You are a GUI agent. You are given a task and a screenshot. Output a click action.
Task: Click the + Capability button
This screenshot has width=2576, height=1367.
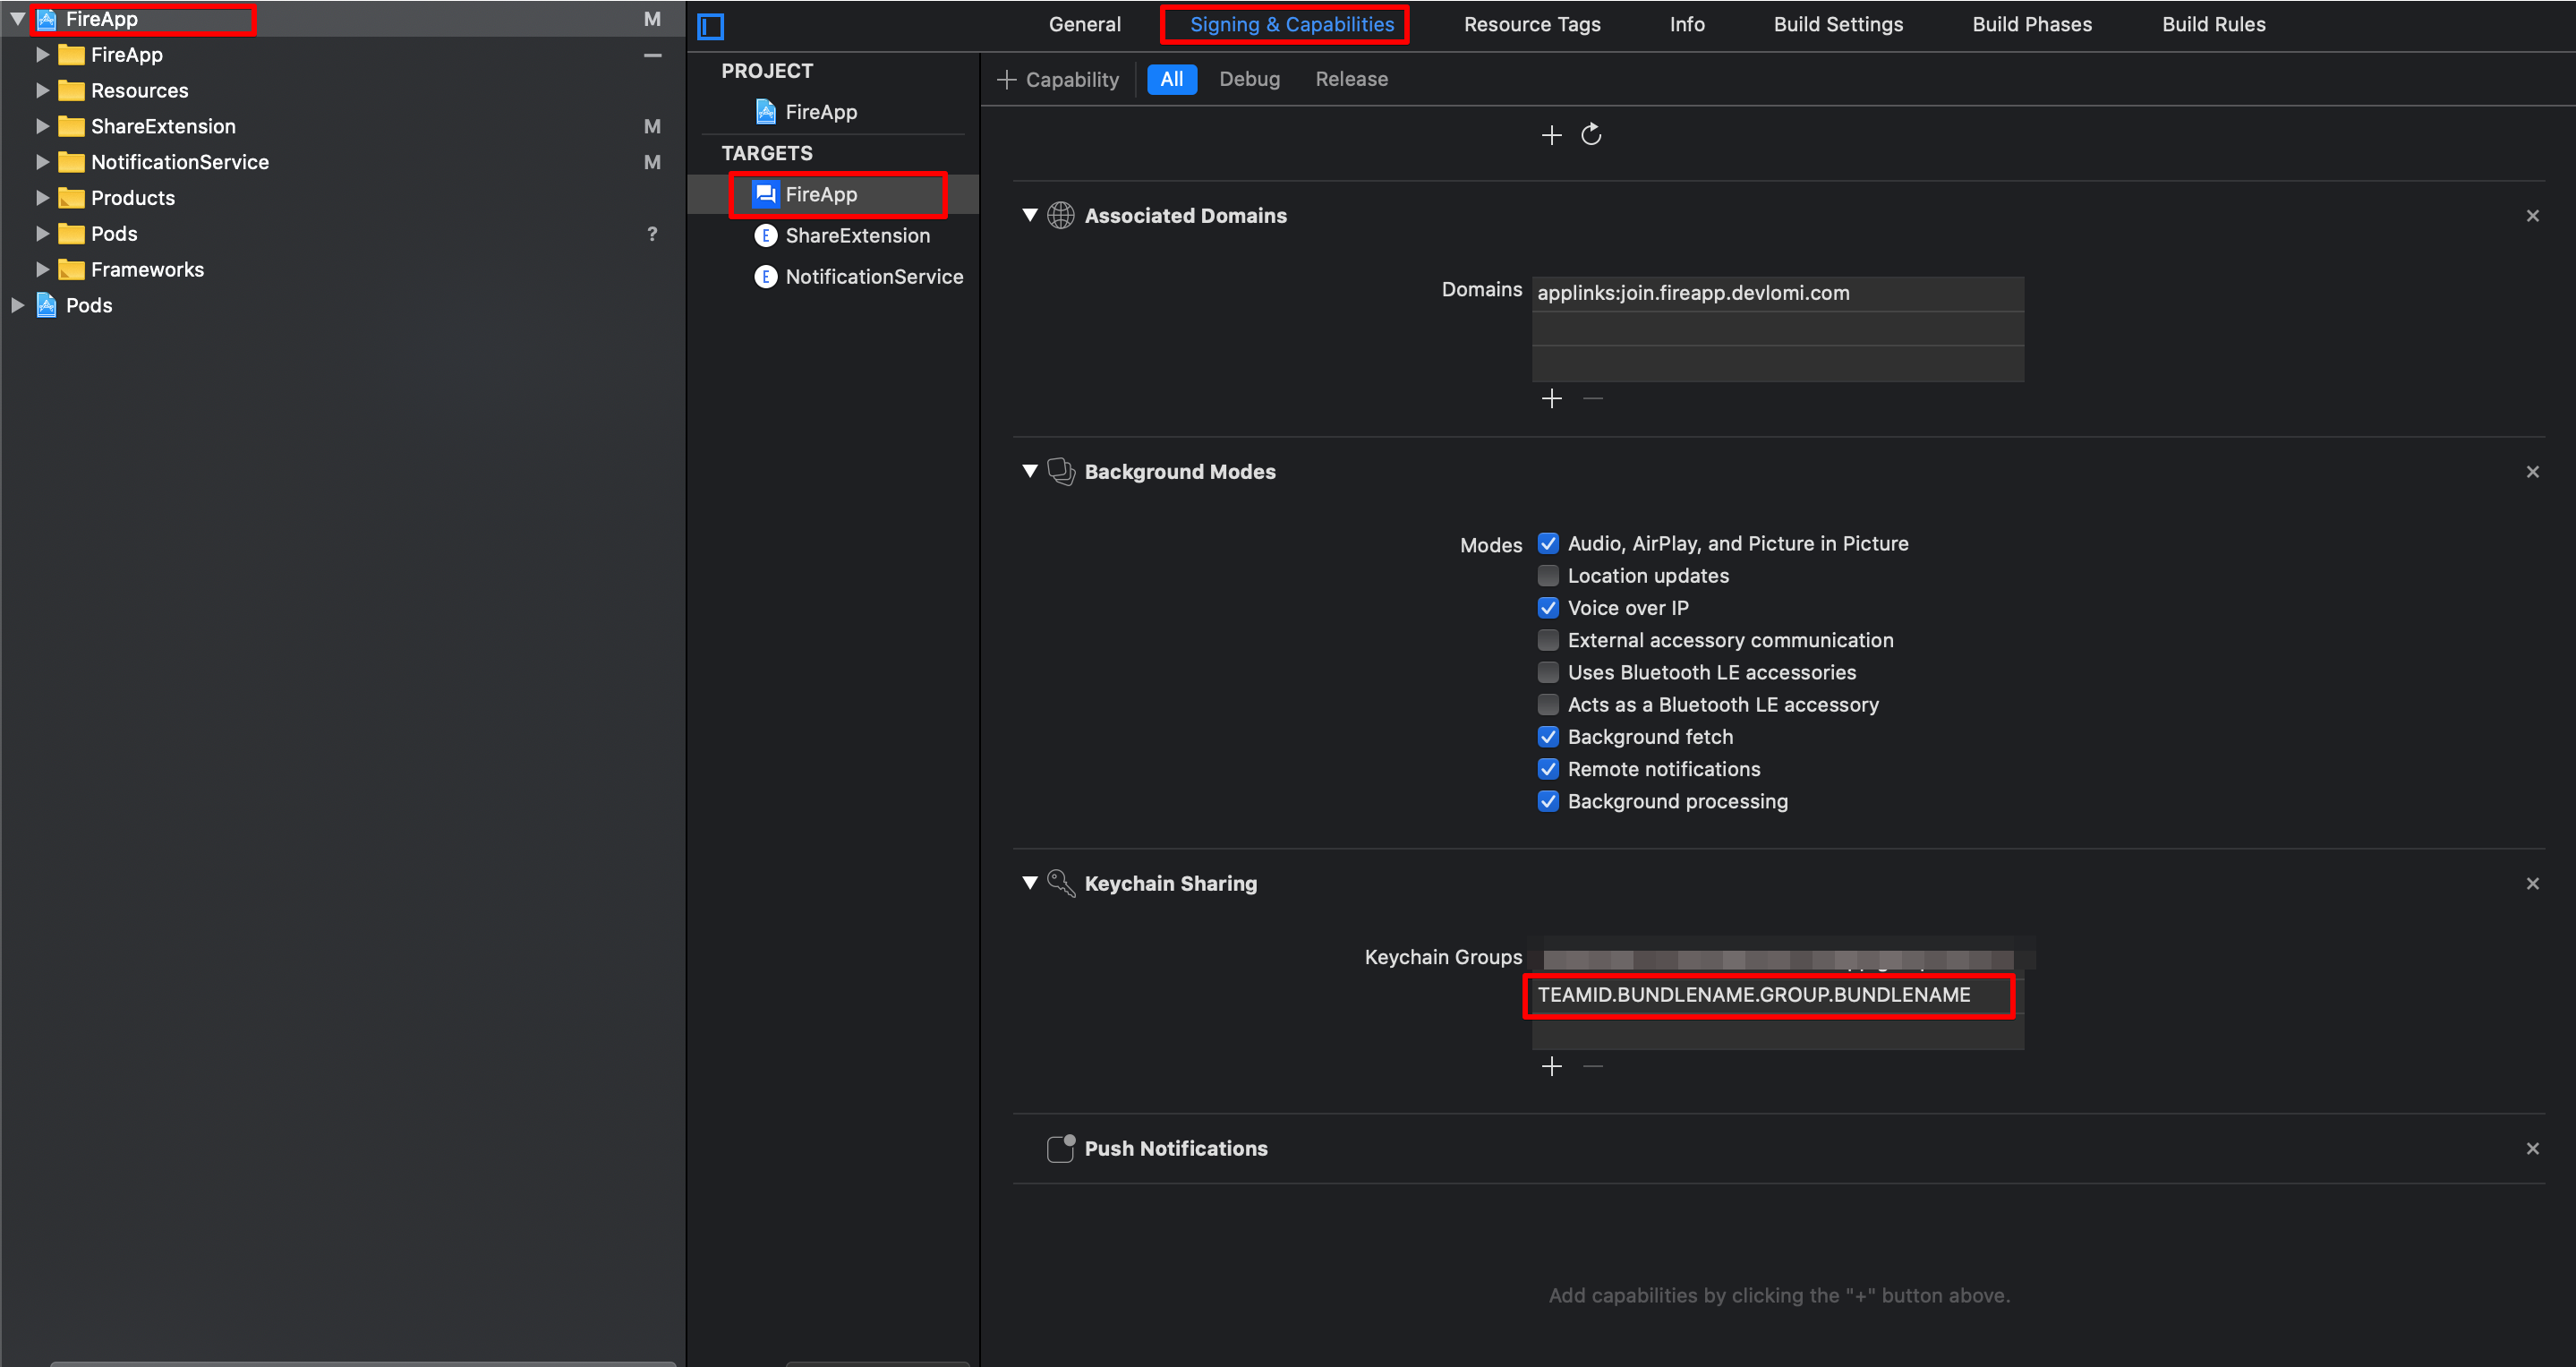pos(1058,80)
